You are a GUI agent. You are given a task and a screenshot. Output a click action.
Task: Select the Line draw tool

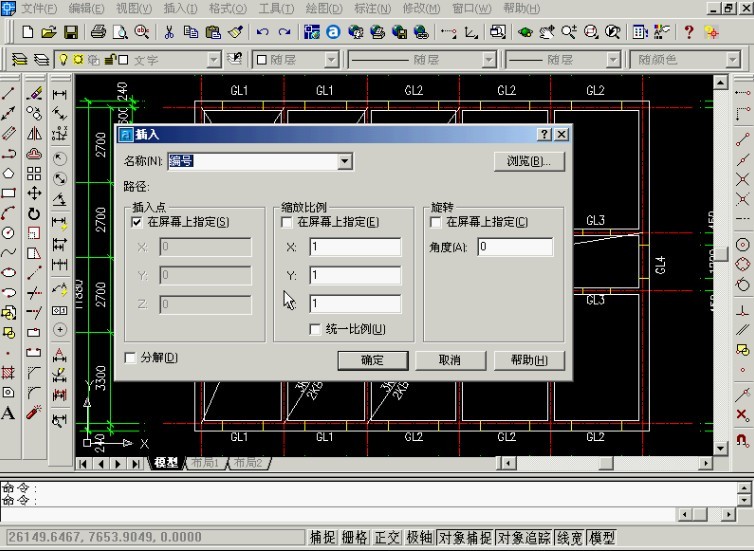pyautogui.click(x=9, y=93)
